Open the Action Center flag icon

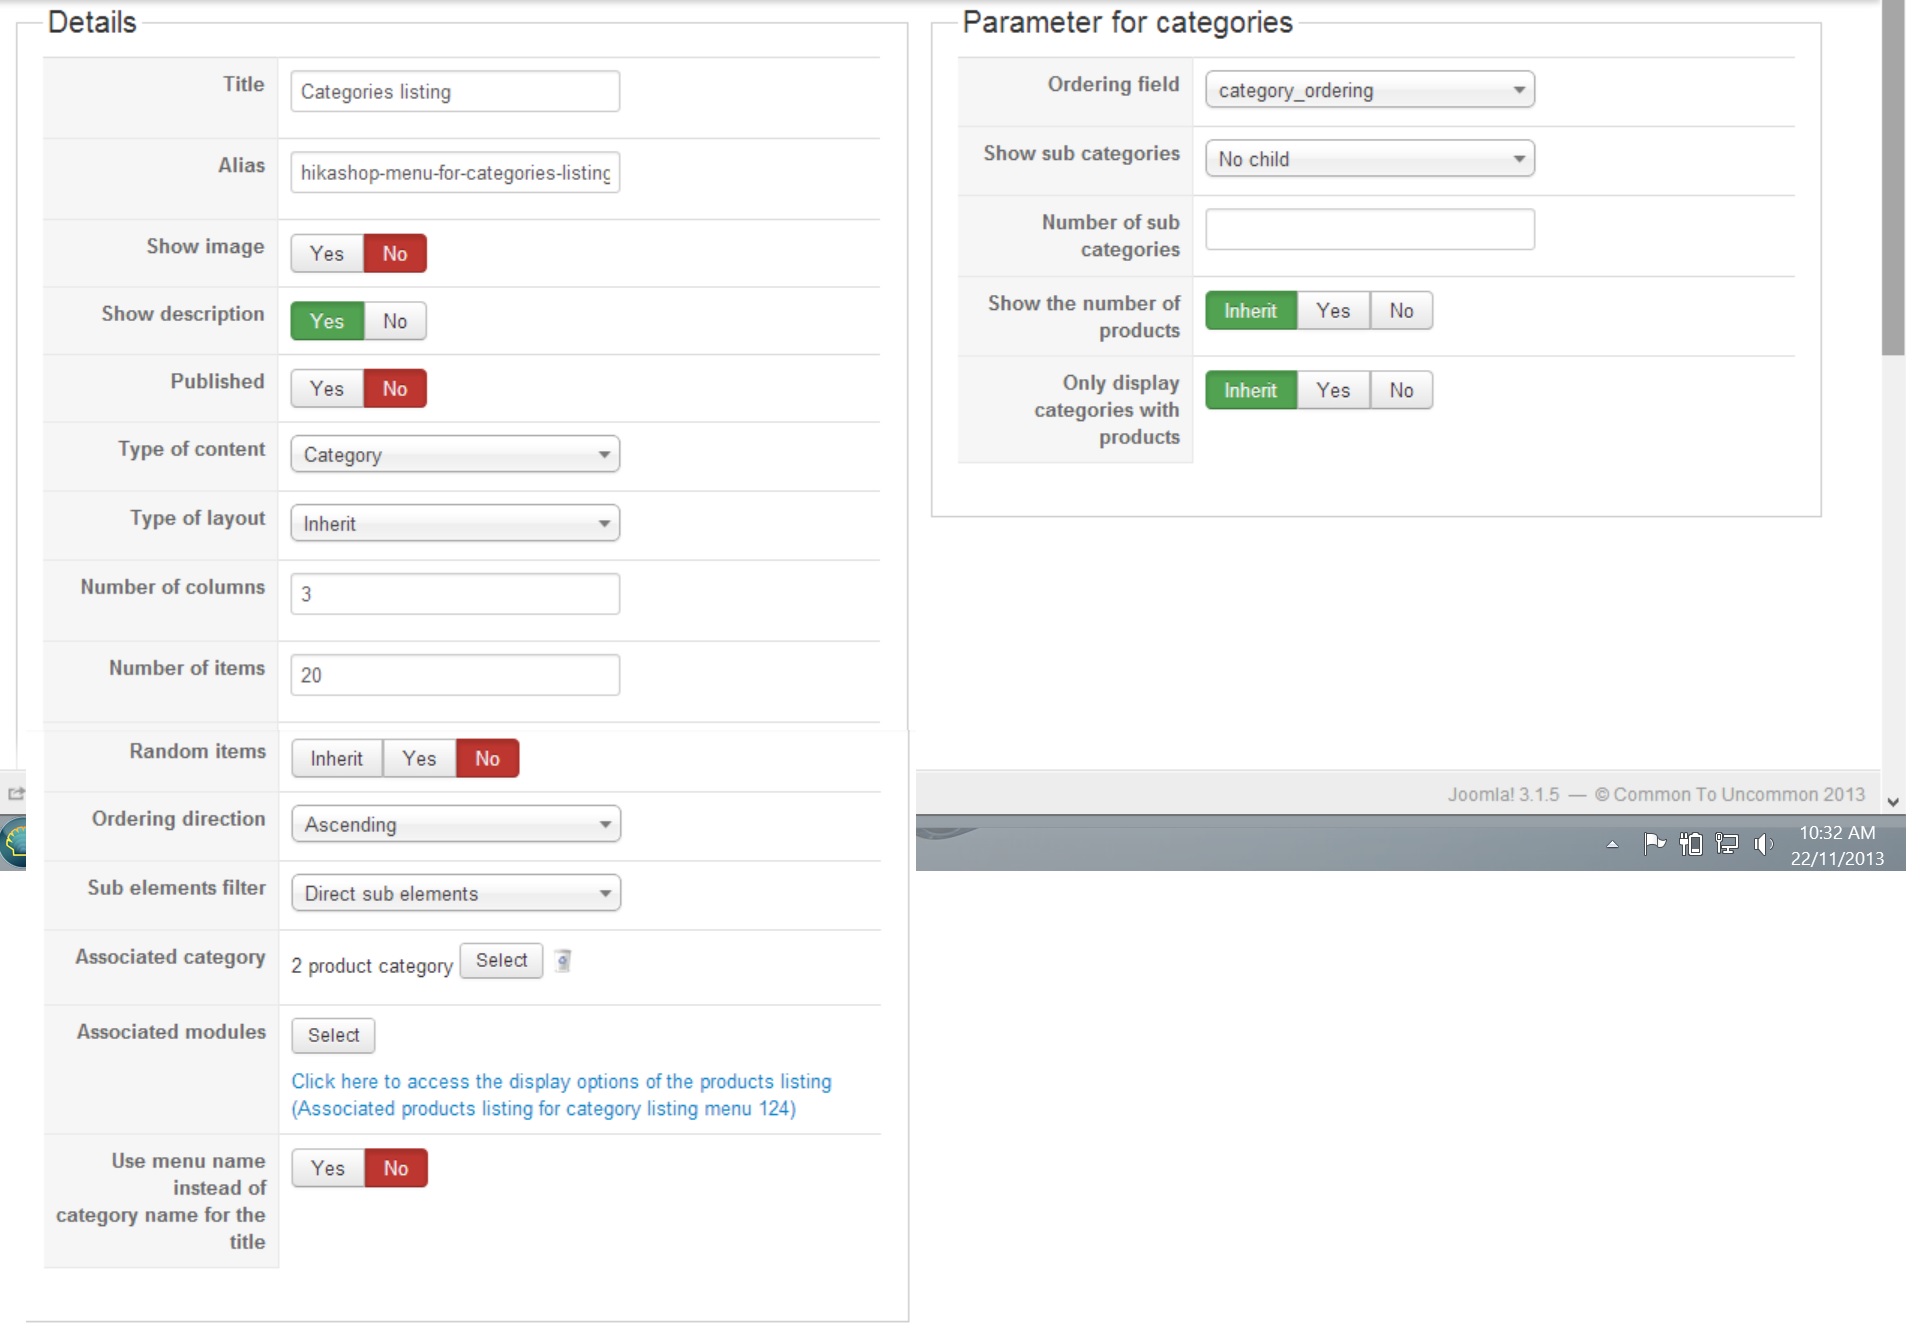(x=1654, y=845)
